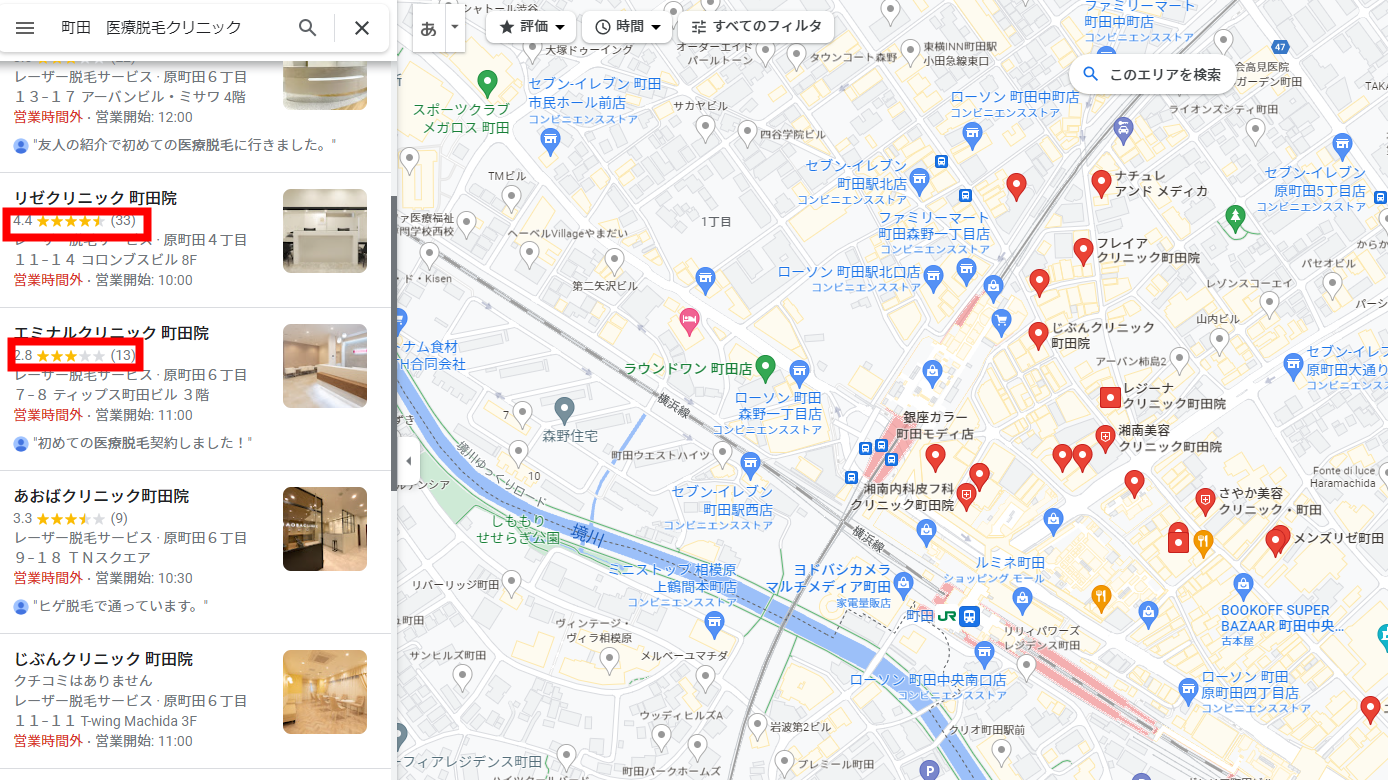Collapse the side panel with arrow handle
Image resolution: width=1388 pixels, height=780 pixels.
click(407, 461)
